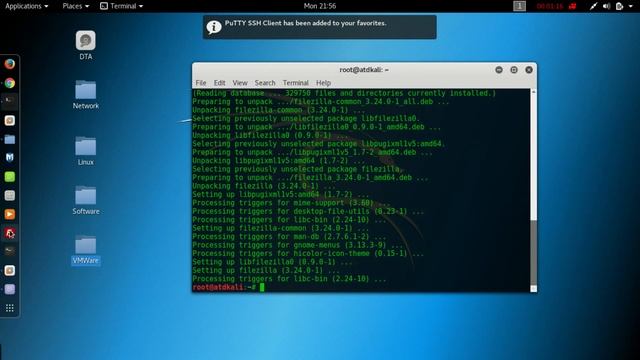Screen dimensions: 640x360
Task: Open the File menu in the terminal
Action: point(201,83)
